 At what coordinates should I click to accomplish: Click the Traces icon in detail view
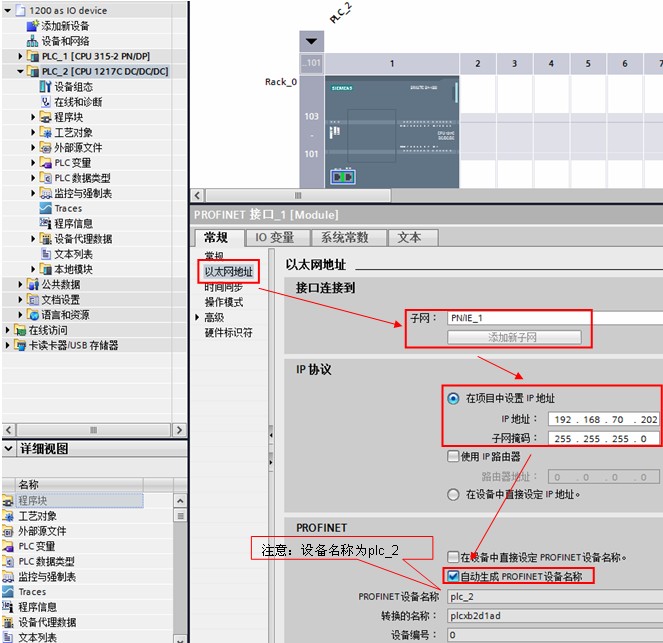8,591
